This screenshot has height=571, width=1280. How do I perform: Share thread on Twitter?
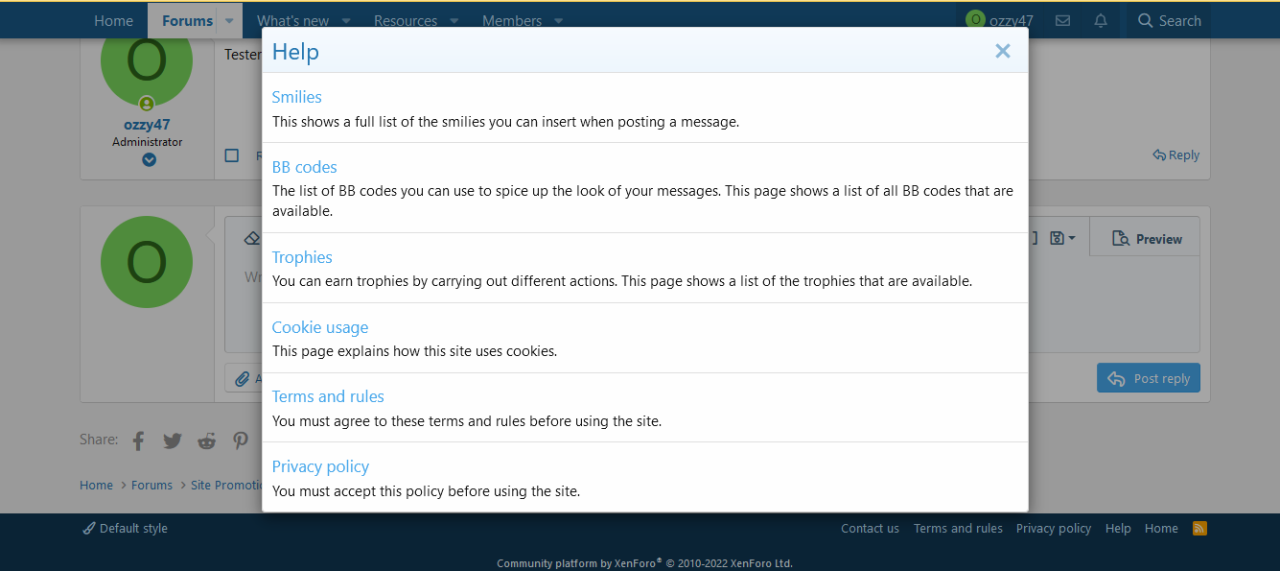172,441
